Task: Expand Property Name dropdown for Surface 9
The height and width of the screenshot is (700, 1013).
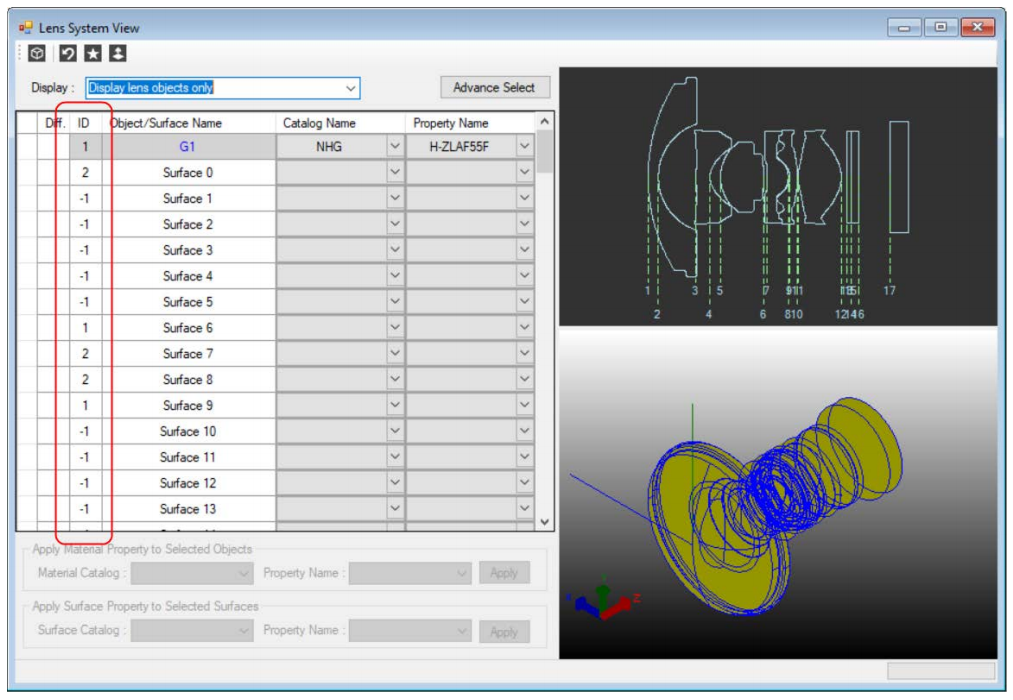Action: (524, 406)
